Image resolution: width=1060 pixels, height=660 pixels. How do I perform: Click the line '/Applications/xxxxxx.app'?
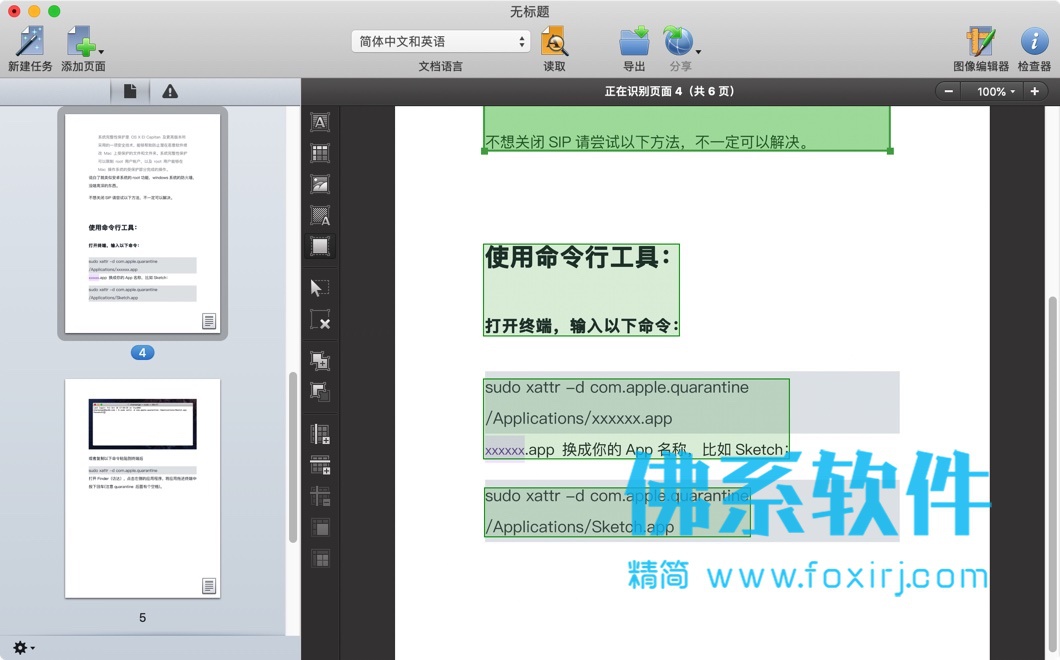pyautogui.click(x=579, y=419)
